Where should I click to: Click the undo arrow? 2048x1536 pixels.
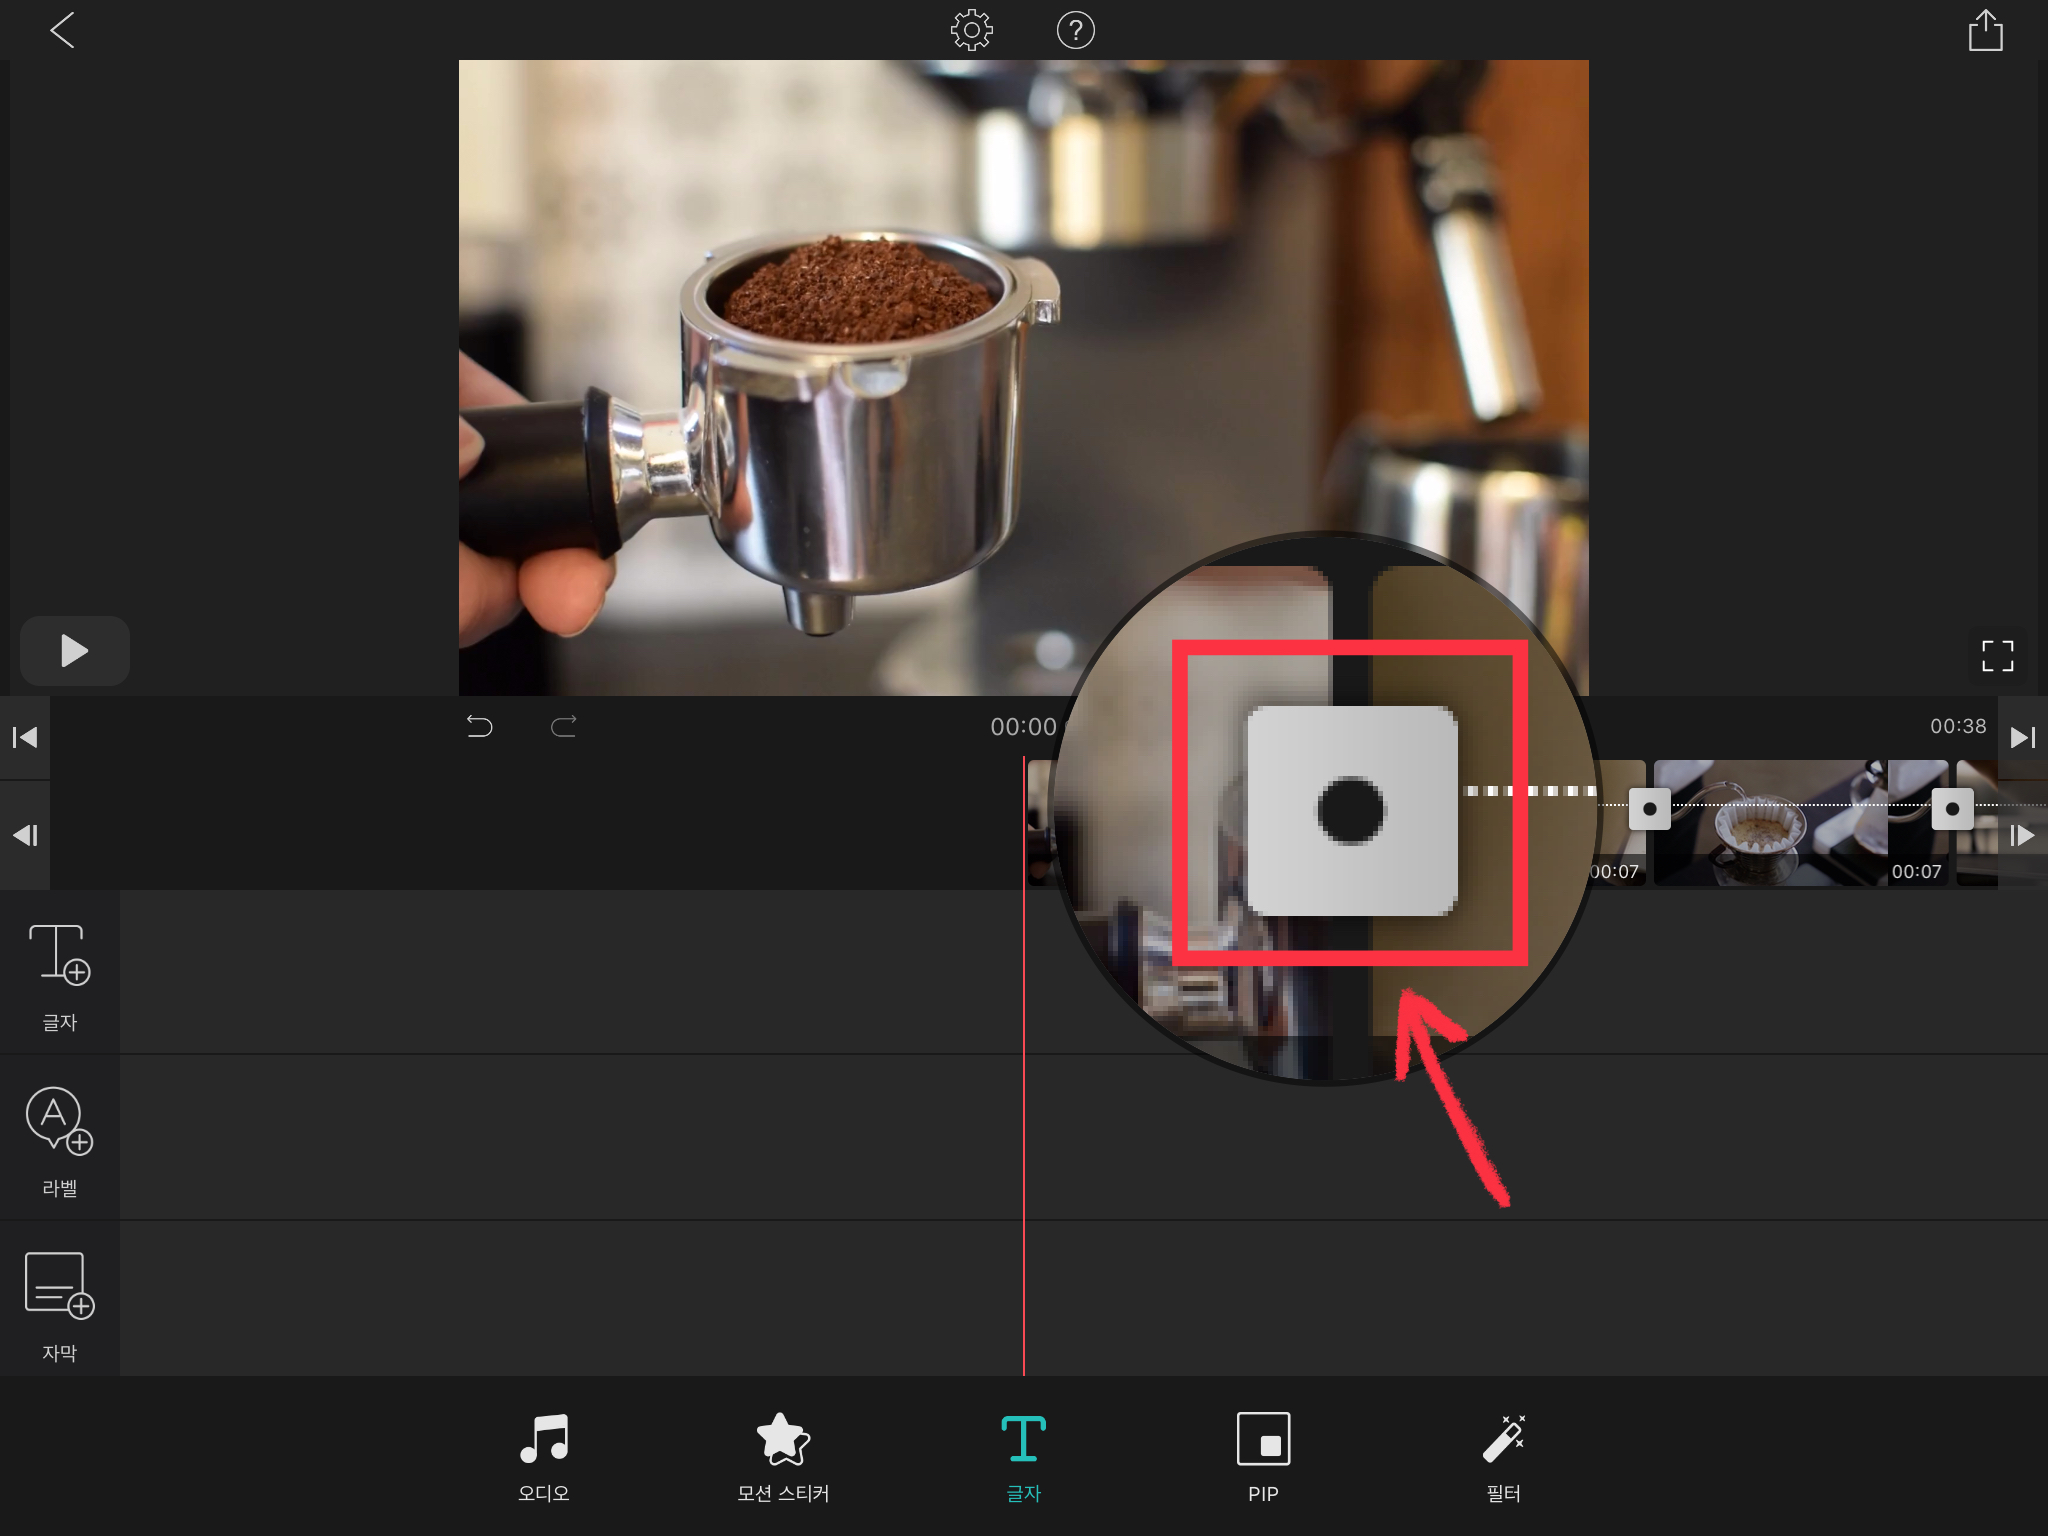click(480, 726)
